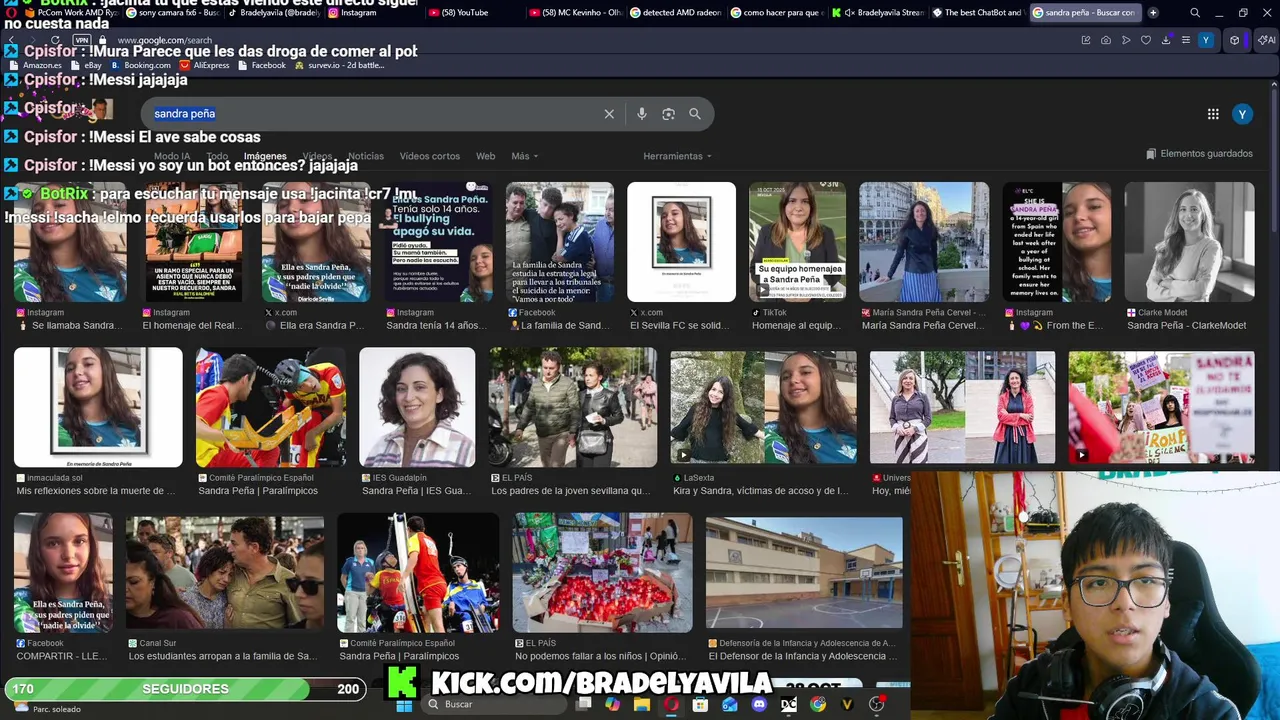Click the 170 of 200 seguidores progress bar
Image resolution: width=1280 pixels, height=720 pixels.
pyautogui.click(x=185, y=689)
